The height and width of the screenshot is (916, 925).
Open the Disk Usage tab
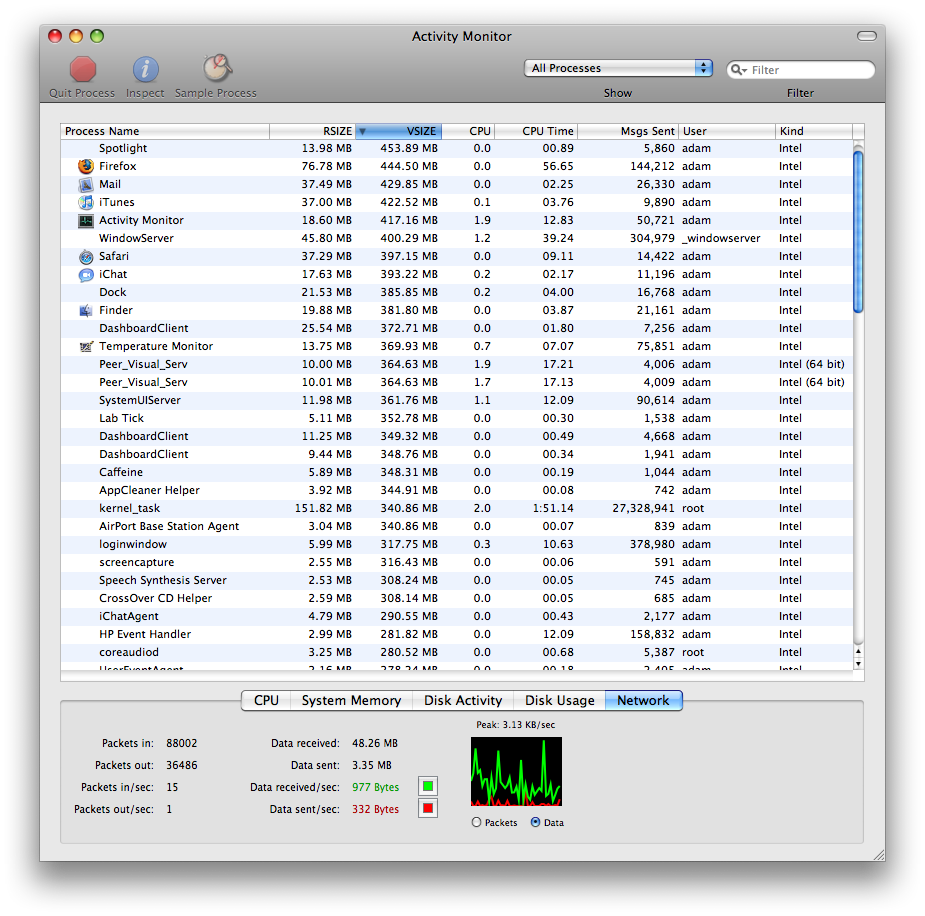559,701
